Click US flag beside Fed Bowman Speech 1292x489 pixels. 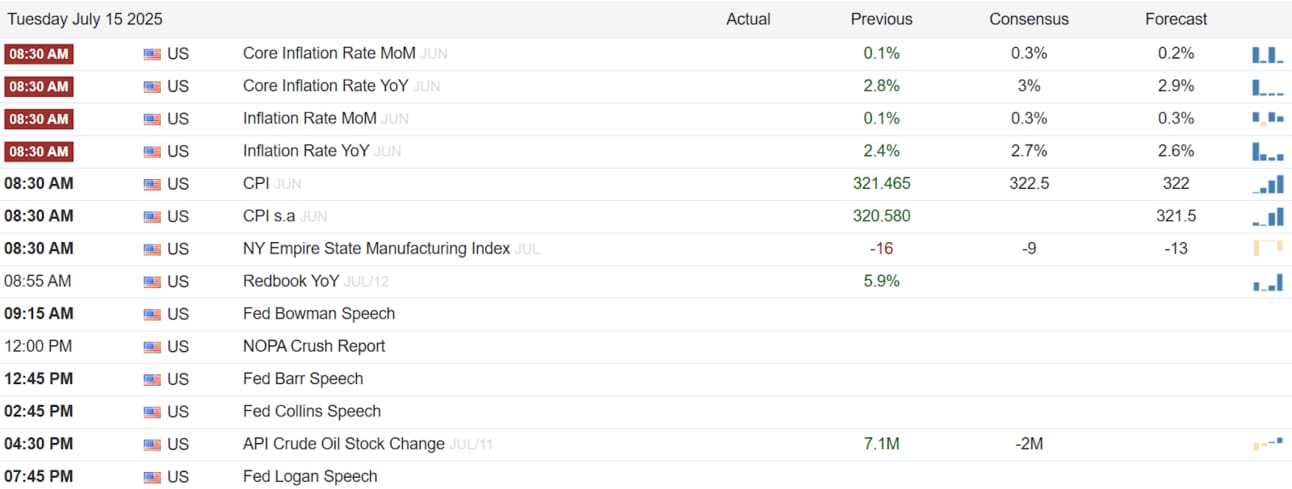(x=152, y=314)
